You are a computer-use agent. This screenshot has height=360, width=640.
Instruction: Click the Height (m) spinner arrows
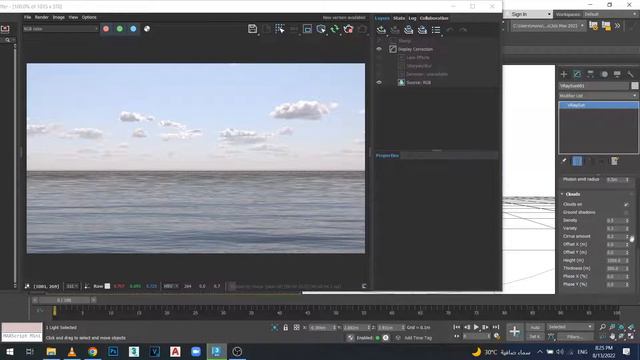click(627, 260)
